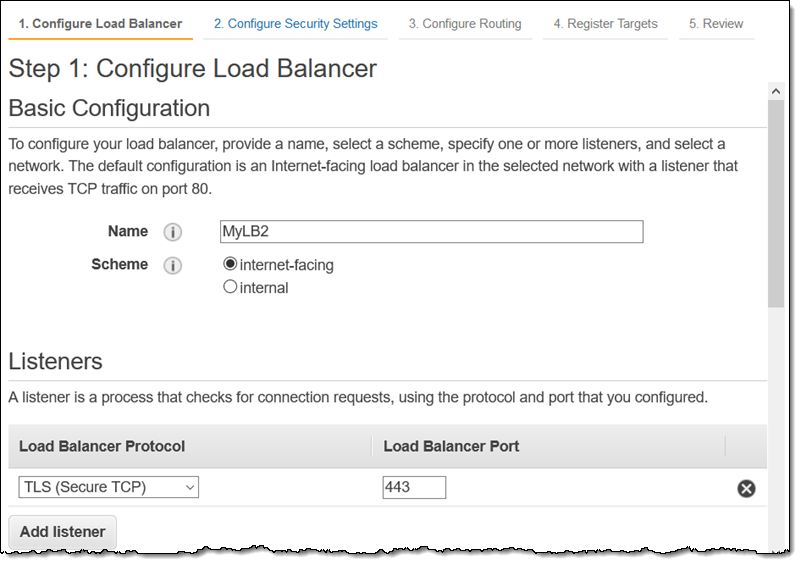Viewport: 800px width, 564px height.
Task: Open the Register Targets step tab
Action: 606,23
